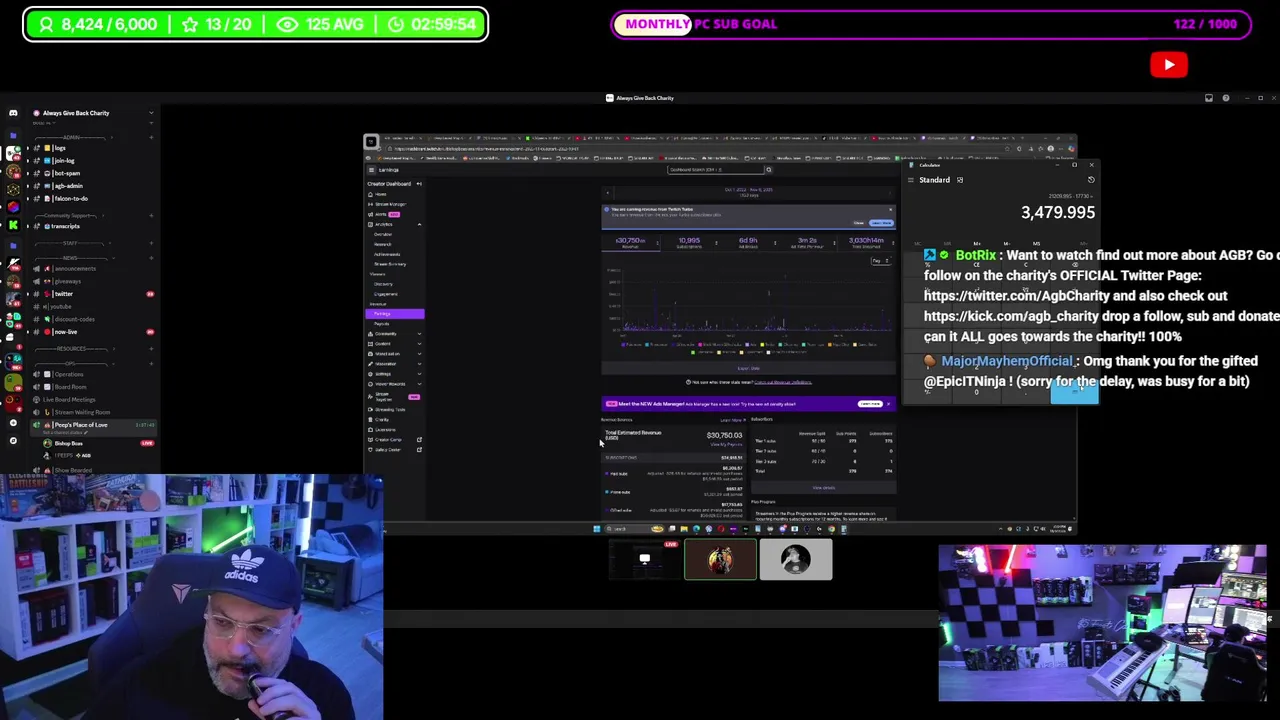Select the Ad Time Per Hour tab
1280x720 pixels.
807,243
